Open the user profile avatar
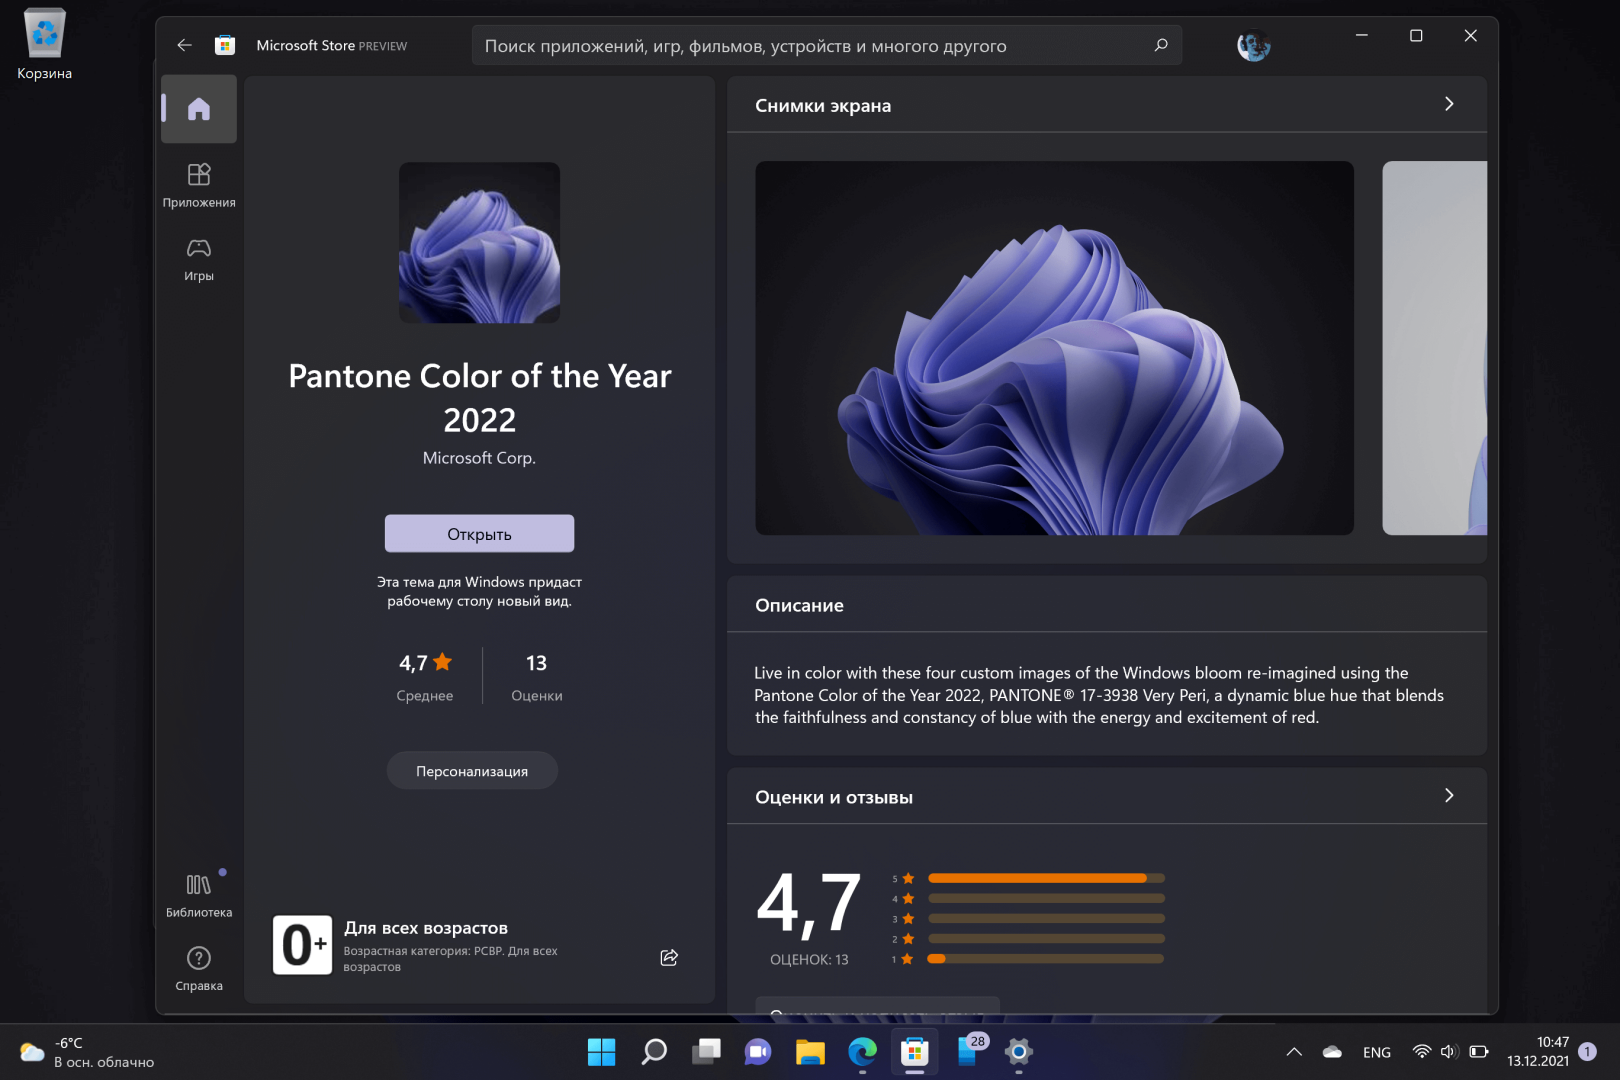This screenshot has width=1620, height=1080. (x=1252, y=45)
